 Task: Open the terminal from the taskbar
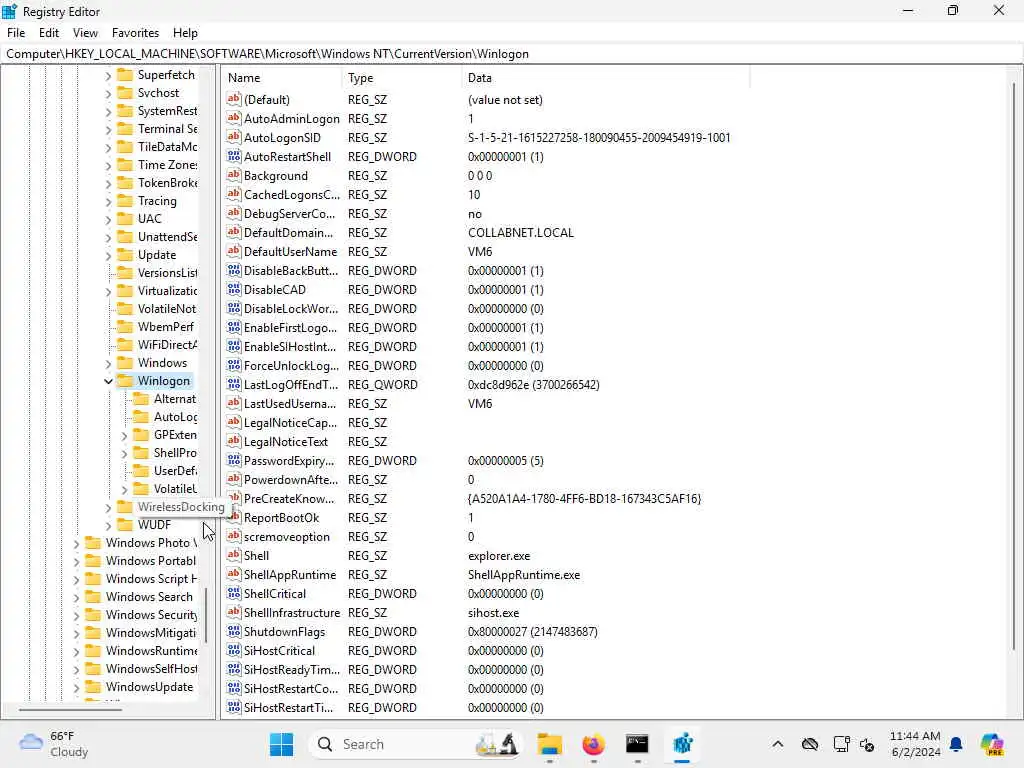pyautogui.click(x=637, y=744)
